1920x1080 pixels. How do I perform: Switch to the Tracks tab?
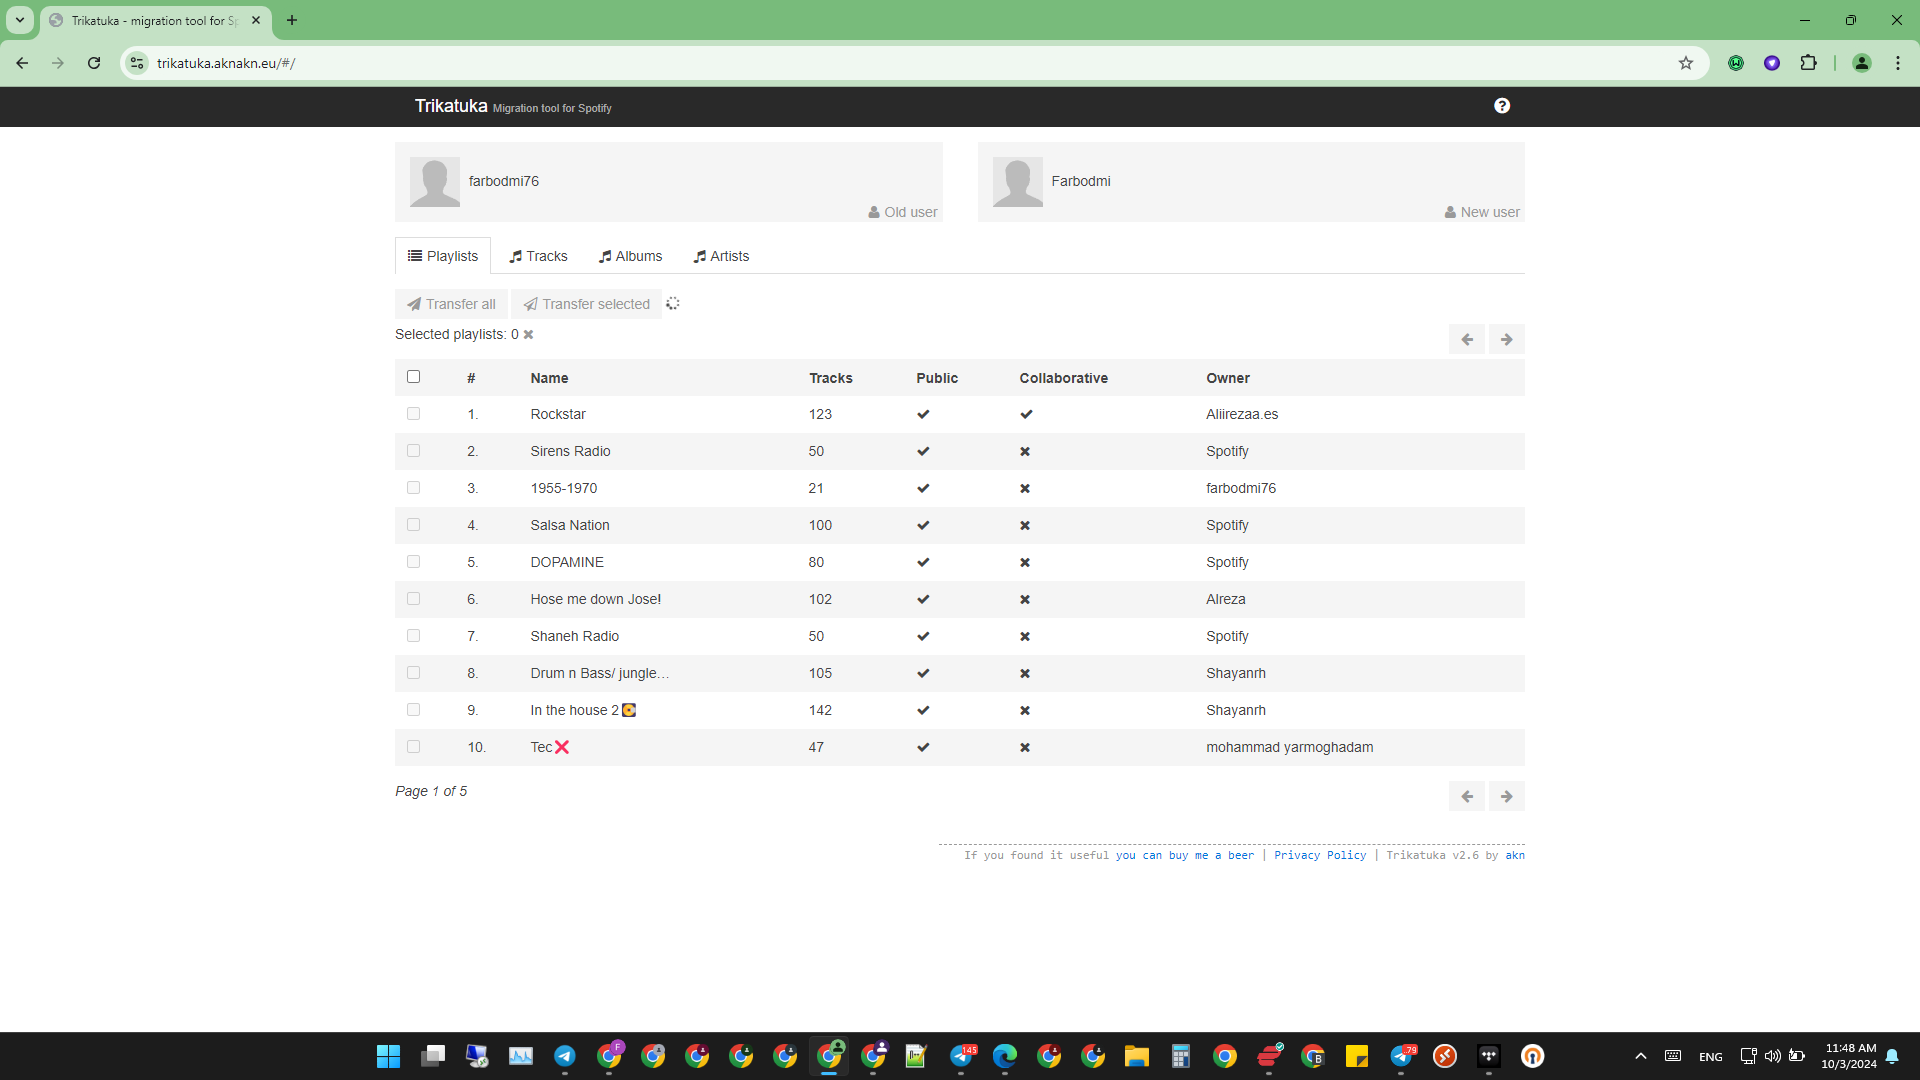[538, 256]
